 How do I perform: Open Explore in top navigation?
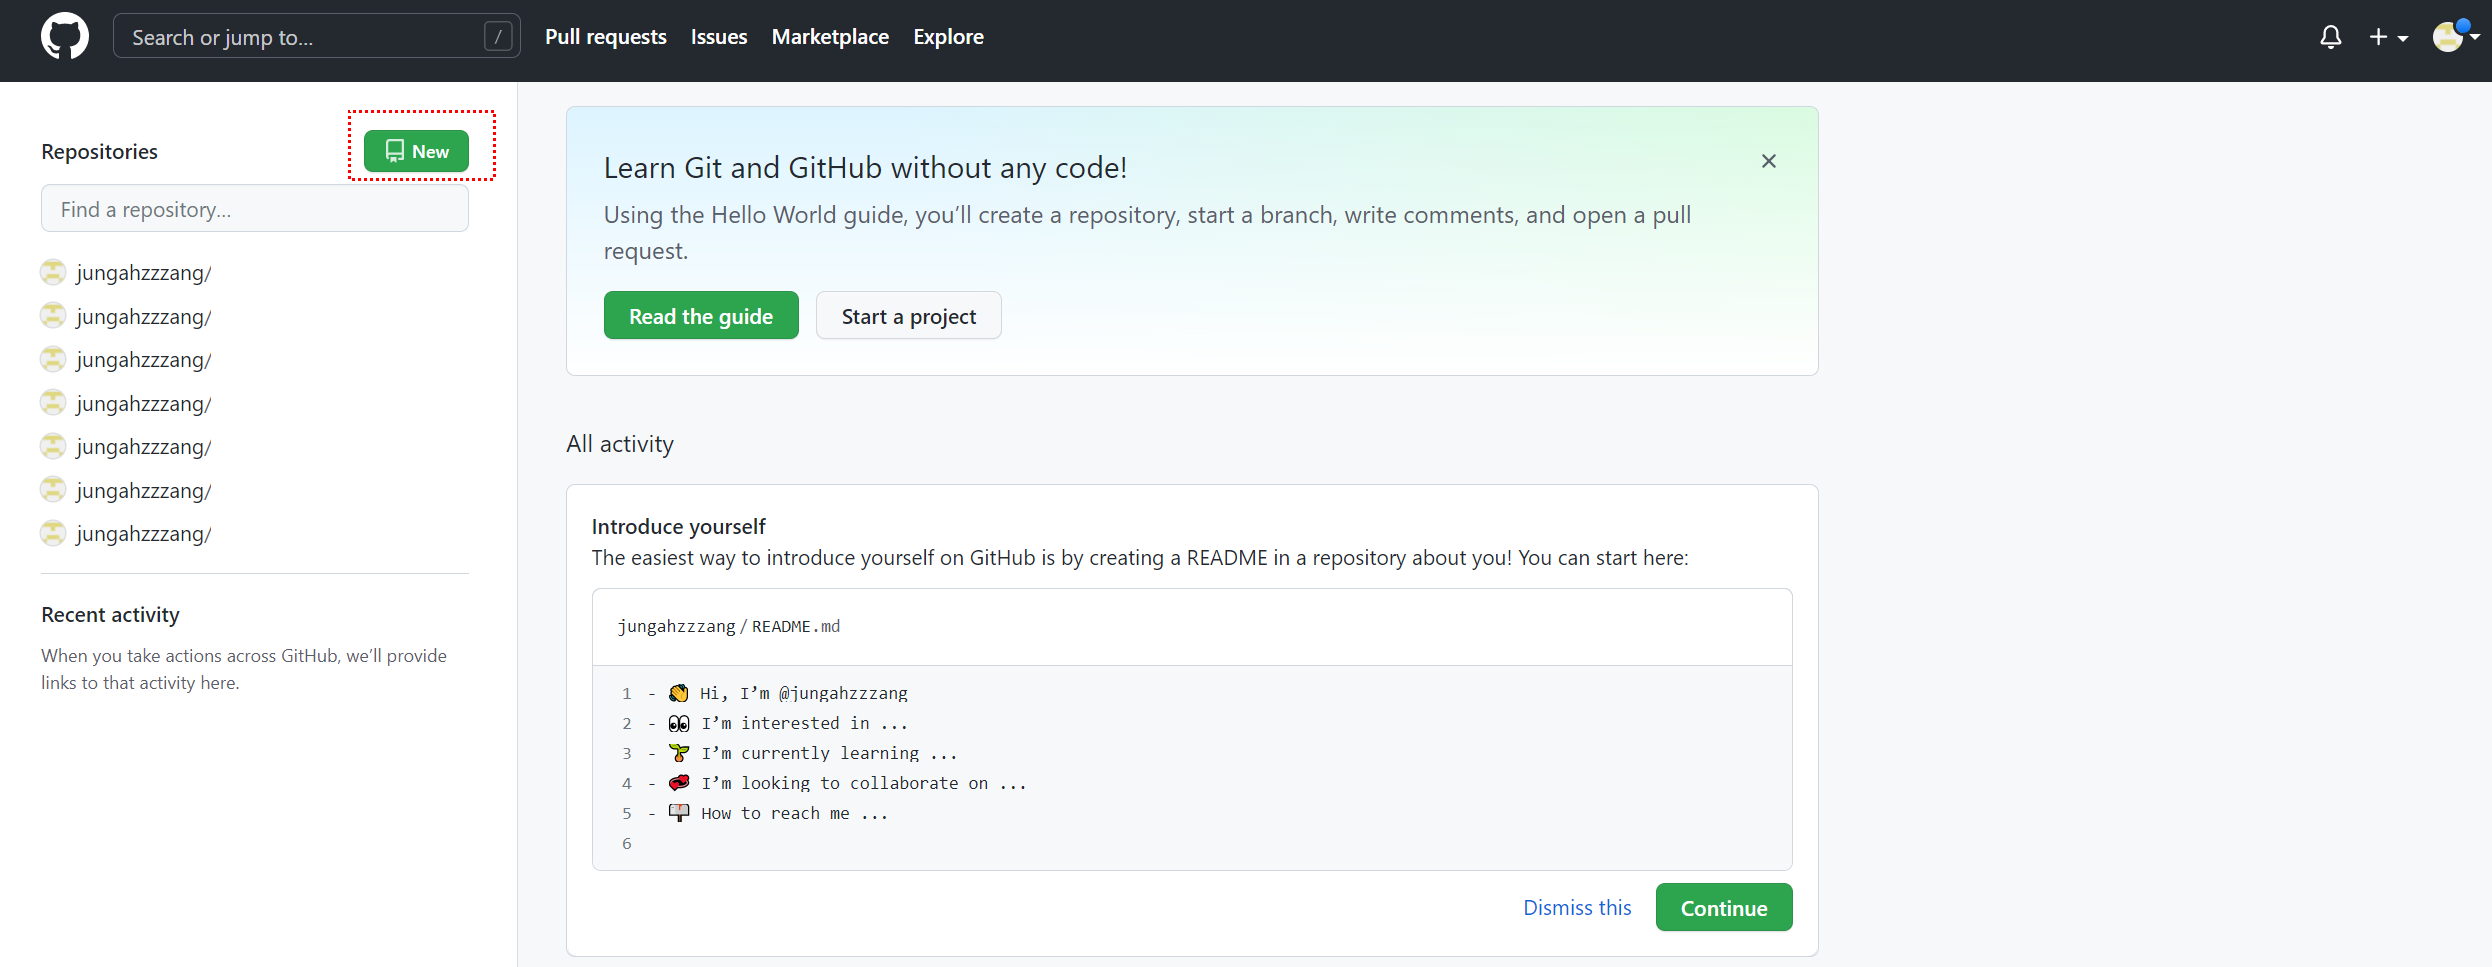pos(948,37)
